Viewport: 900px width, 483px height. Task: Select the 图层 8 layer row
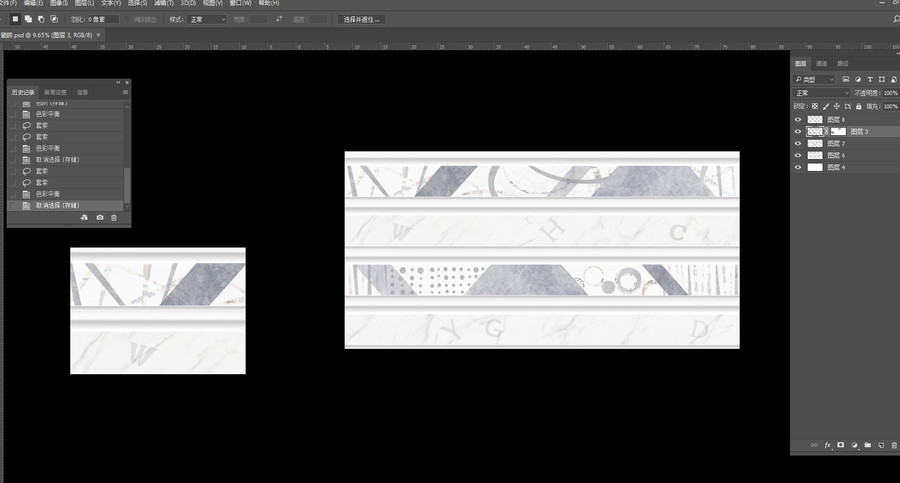[x=845, y=119]
